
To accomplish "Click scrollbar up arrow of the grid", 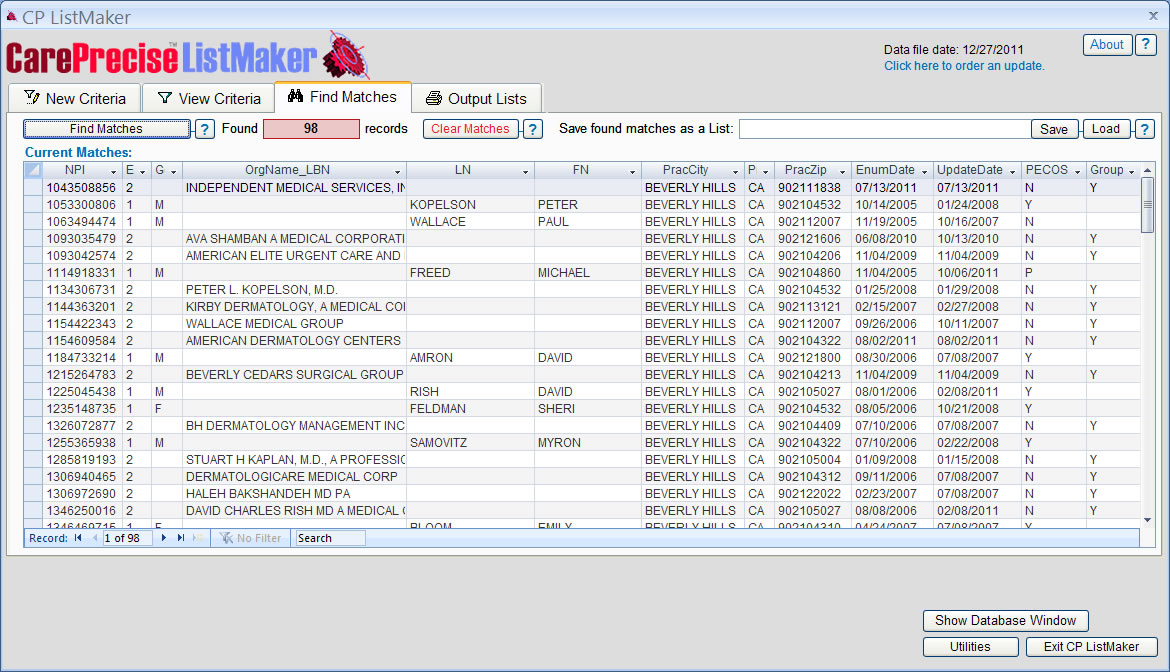I will tap(1148, 171).
